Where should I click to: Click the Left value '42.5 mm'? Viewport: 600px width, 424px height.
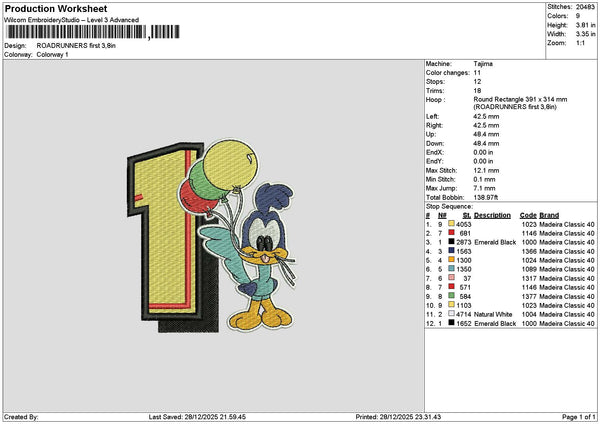click(x=486, y=116)
